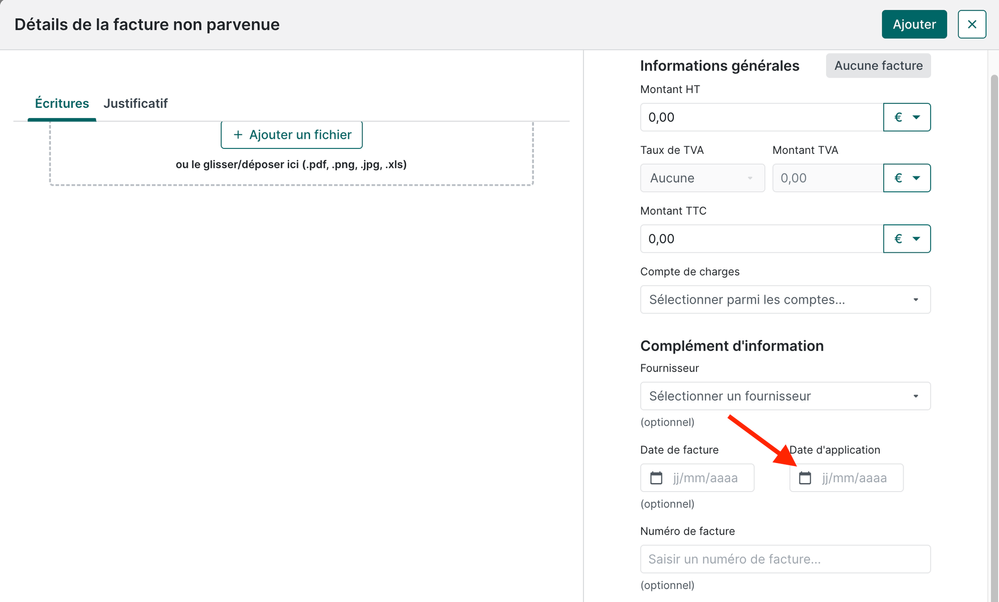
Task: Open currency selector for Montant TTC
Action: point(907,239)
